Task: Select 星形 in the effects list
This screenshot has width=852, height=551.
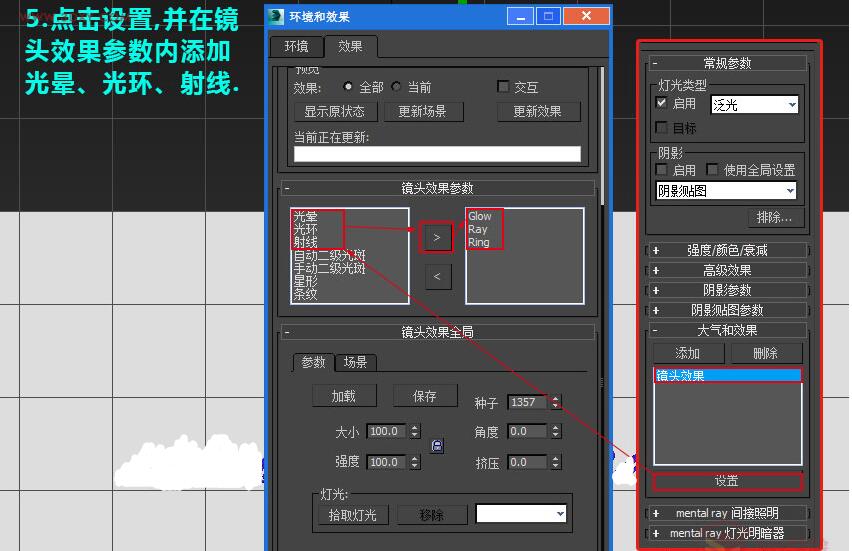Action: [305, 281]
